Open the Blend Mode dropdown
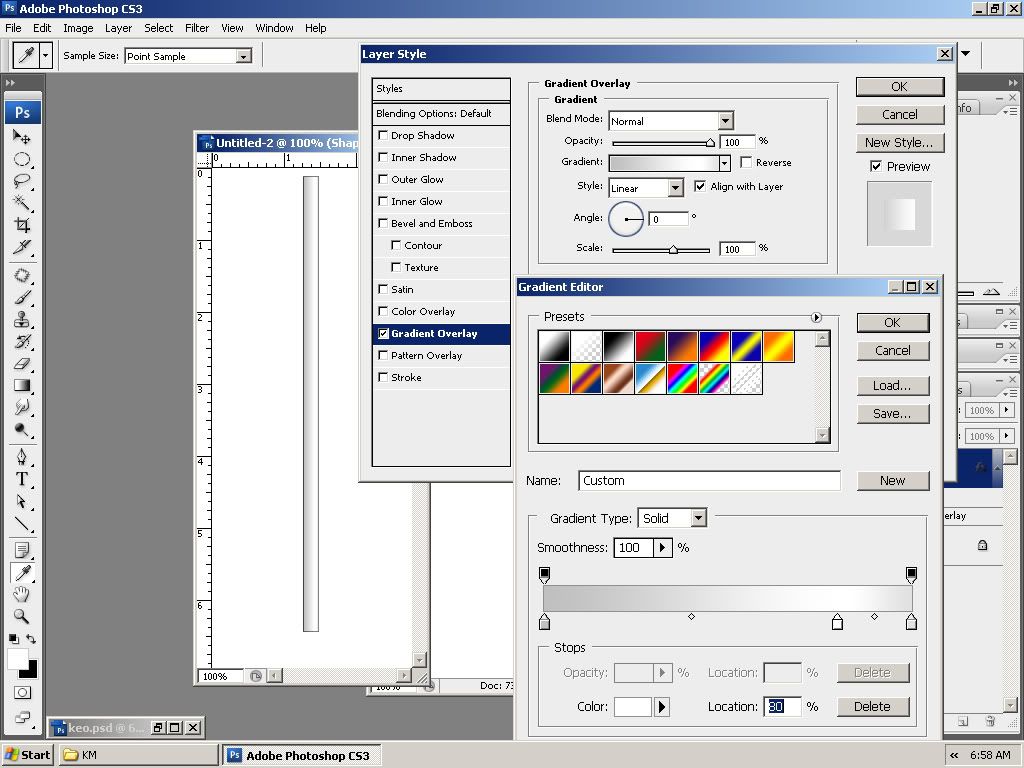The image size is (1024, 768). coord(725,121)
